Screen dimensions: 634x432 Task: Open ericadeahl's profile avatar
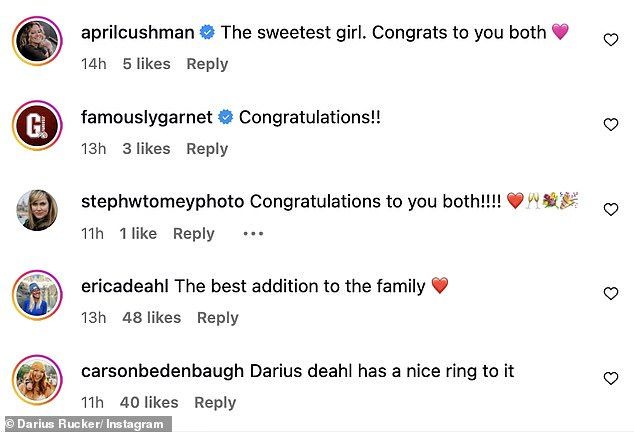(x=39, y=294)
